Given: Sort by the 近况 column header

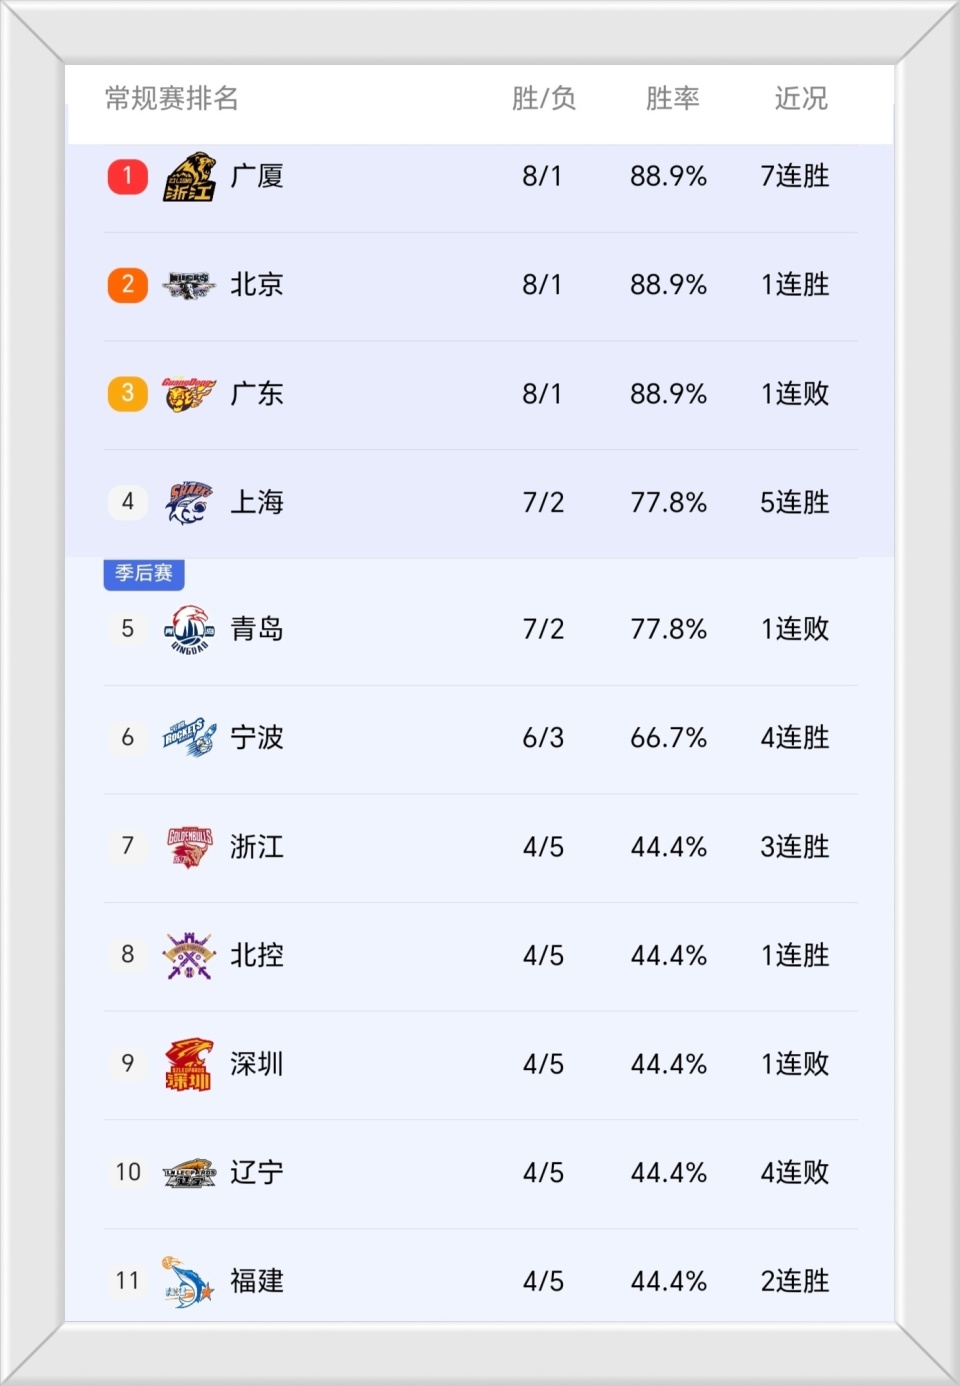Looking at the screenshot, I should [x=800, y=99].
